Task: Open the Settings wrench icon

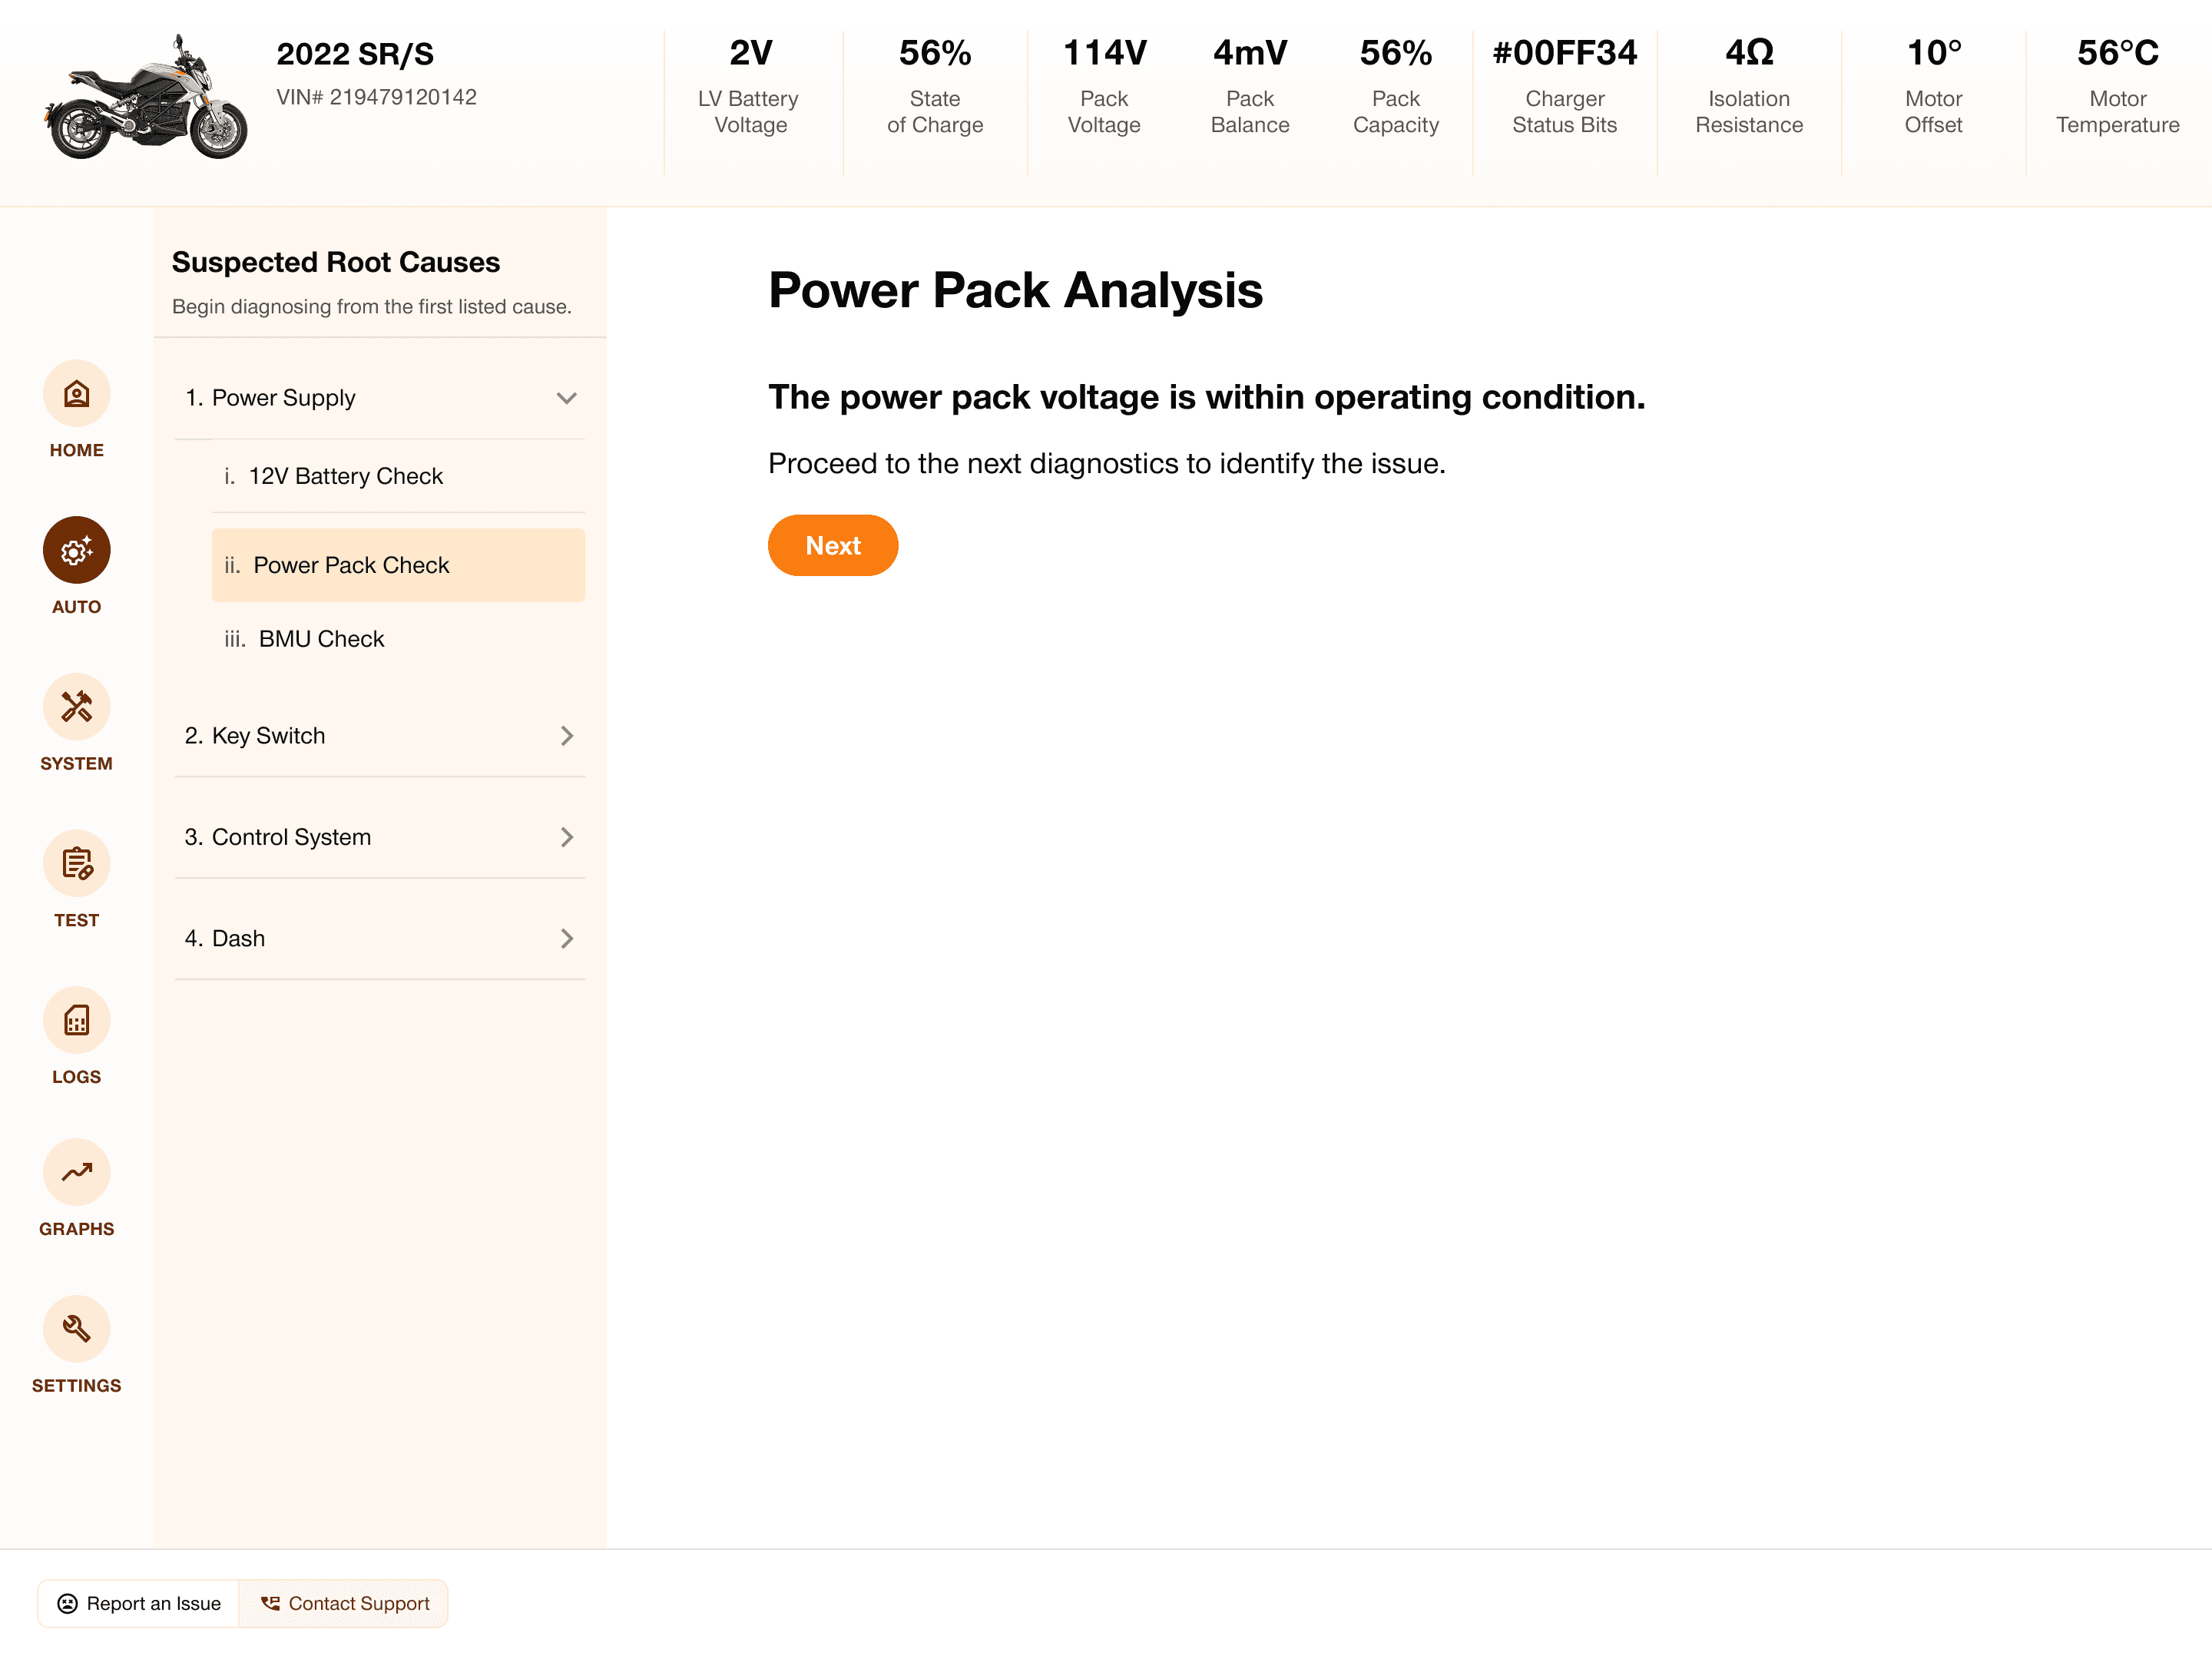Action: (x=76, y=1329)
